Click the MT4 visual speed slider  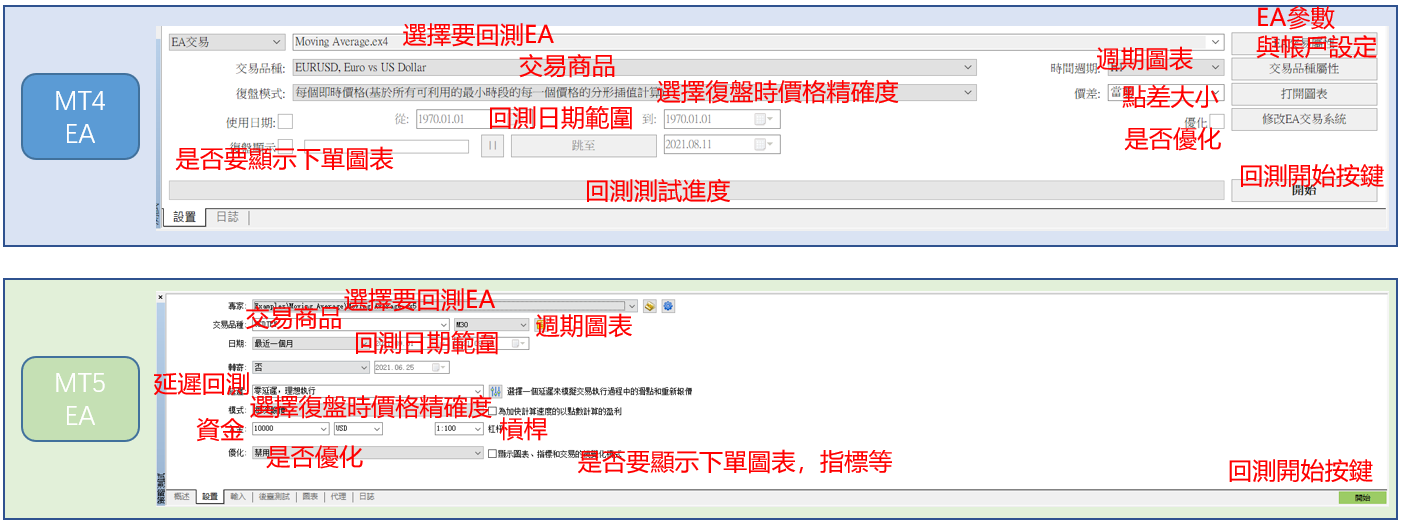tap(387, 147)
